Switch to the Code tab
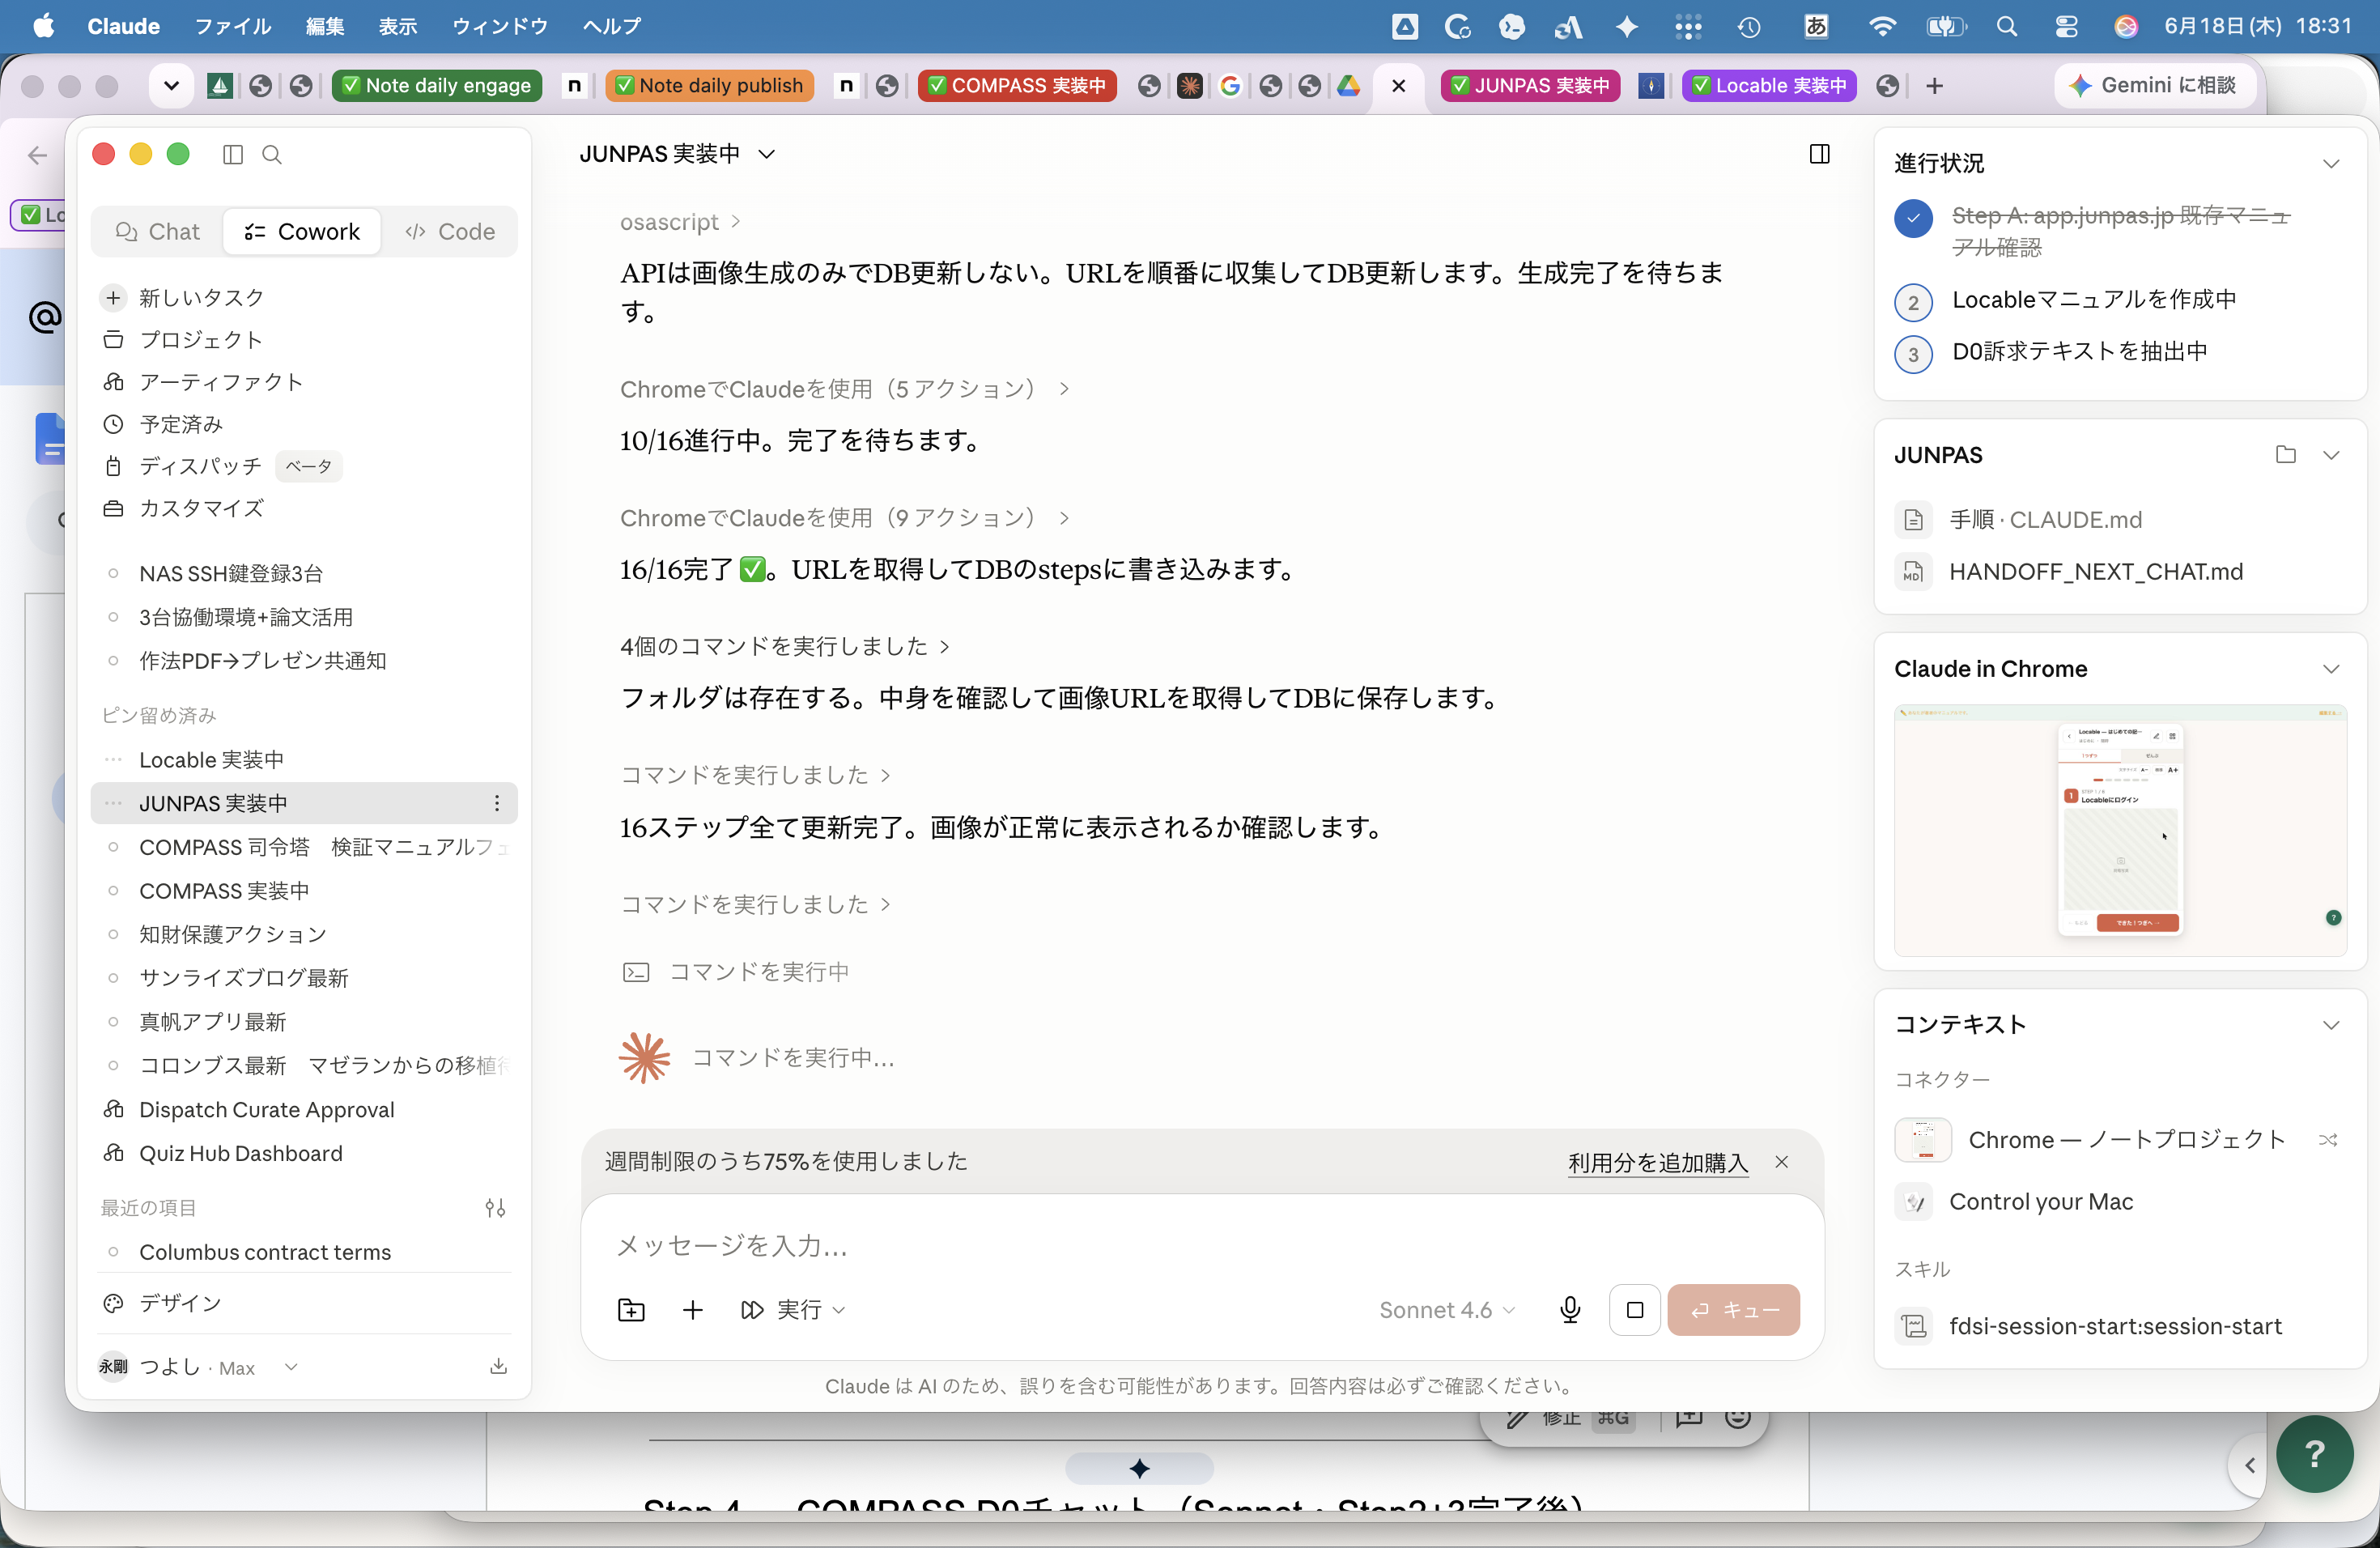The height and width of the screenshot is (1548, 2380). 450,231
